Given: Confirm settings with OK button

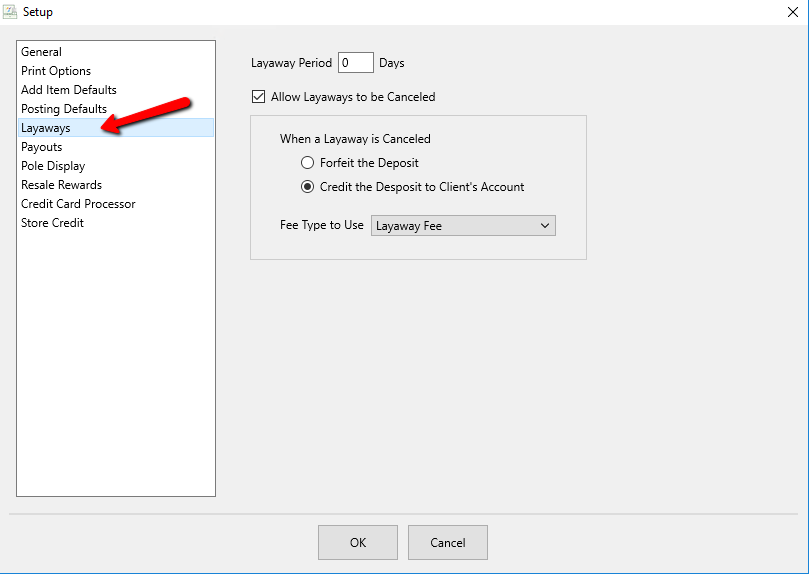Looking at the screenshot, I should coord(358,543).
